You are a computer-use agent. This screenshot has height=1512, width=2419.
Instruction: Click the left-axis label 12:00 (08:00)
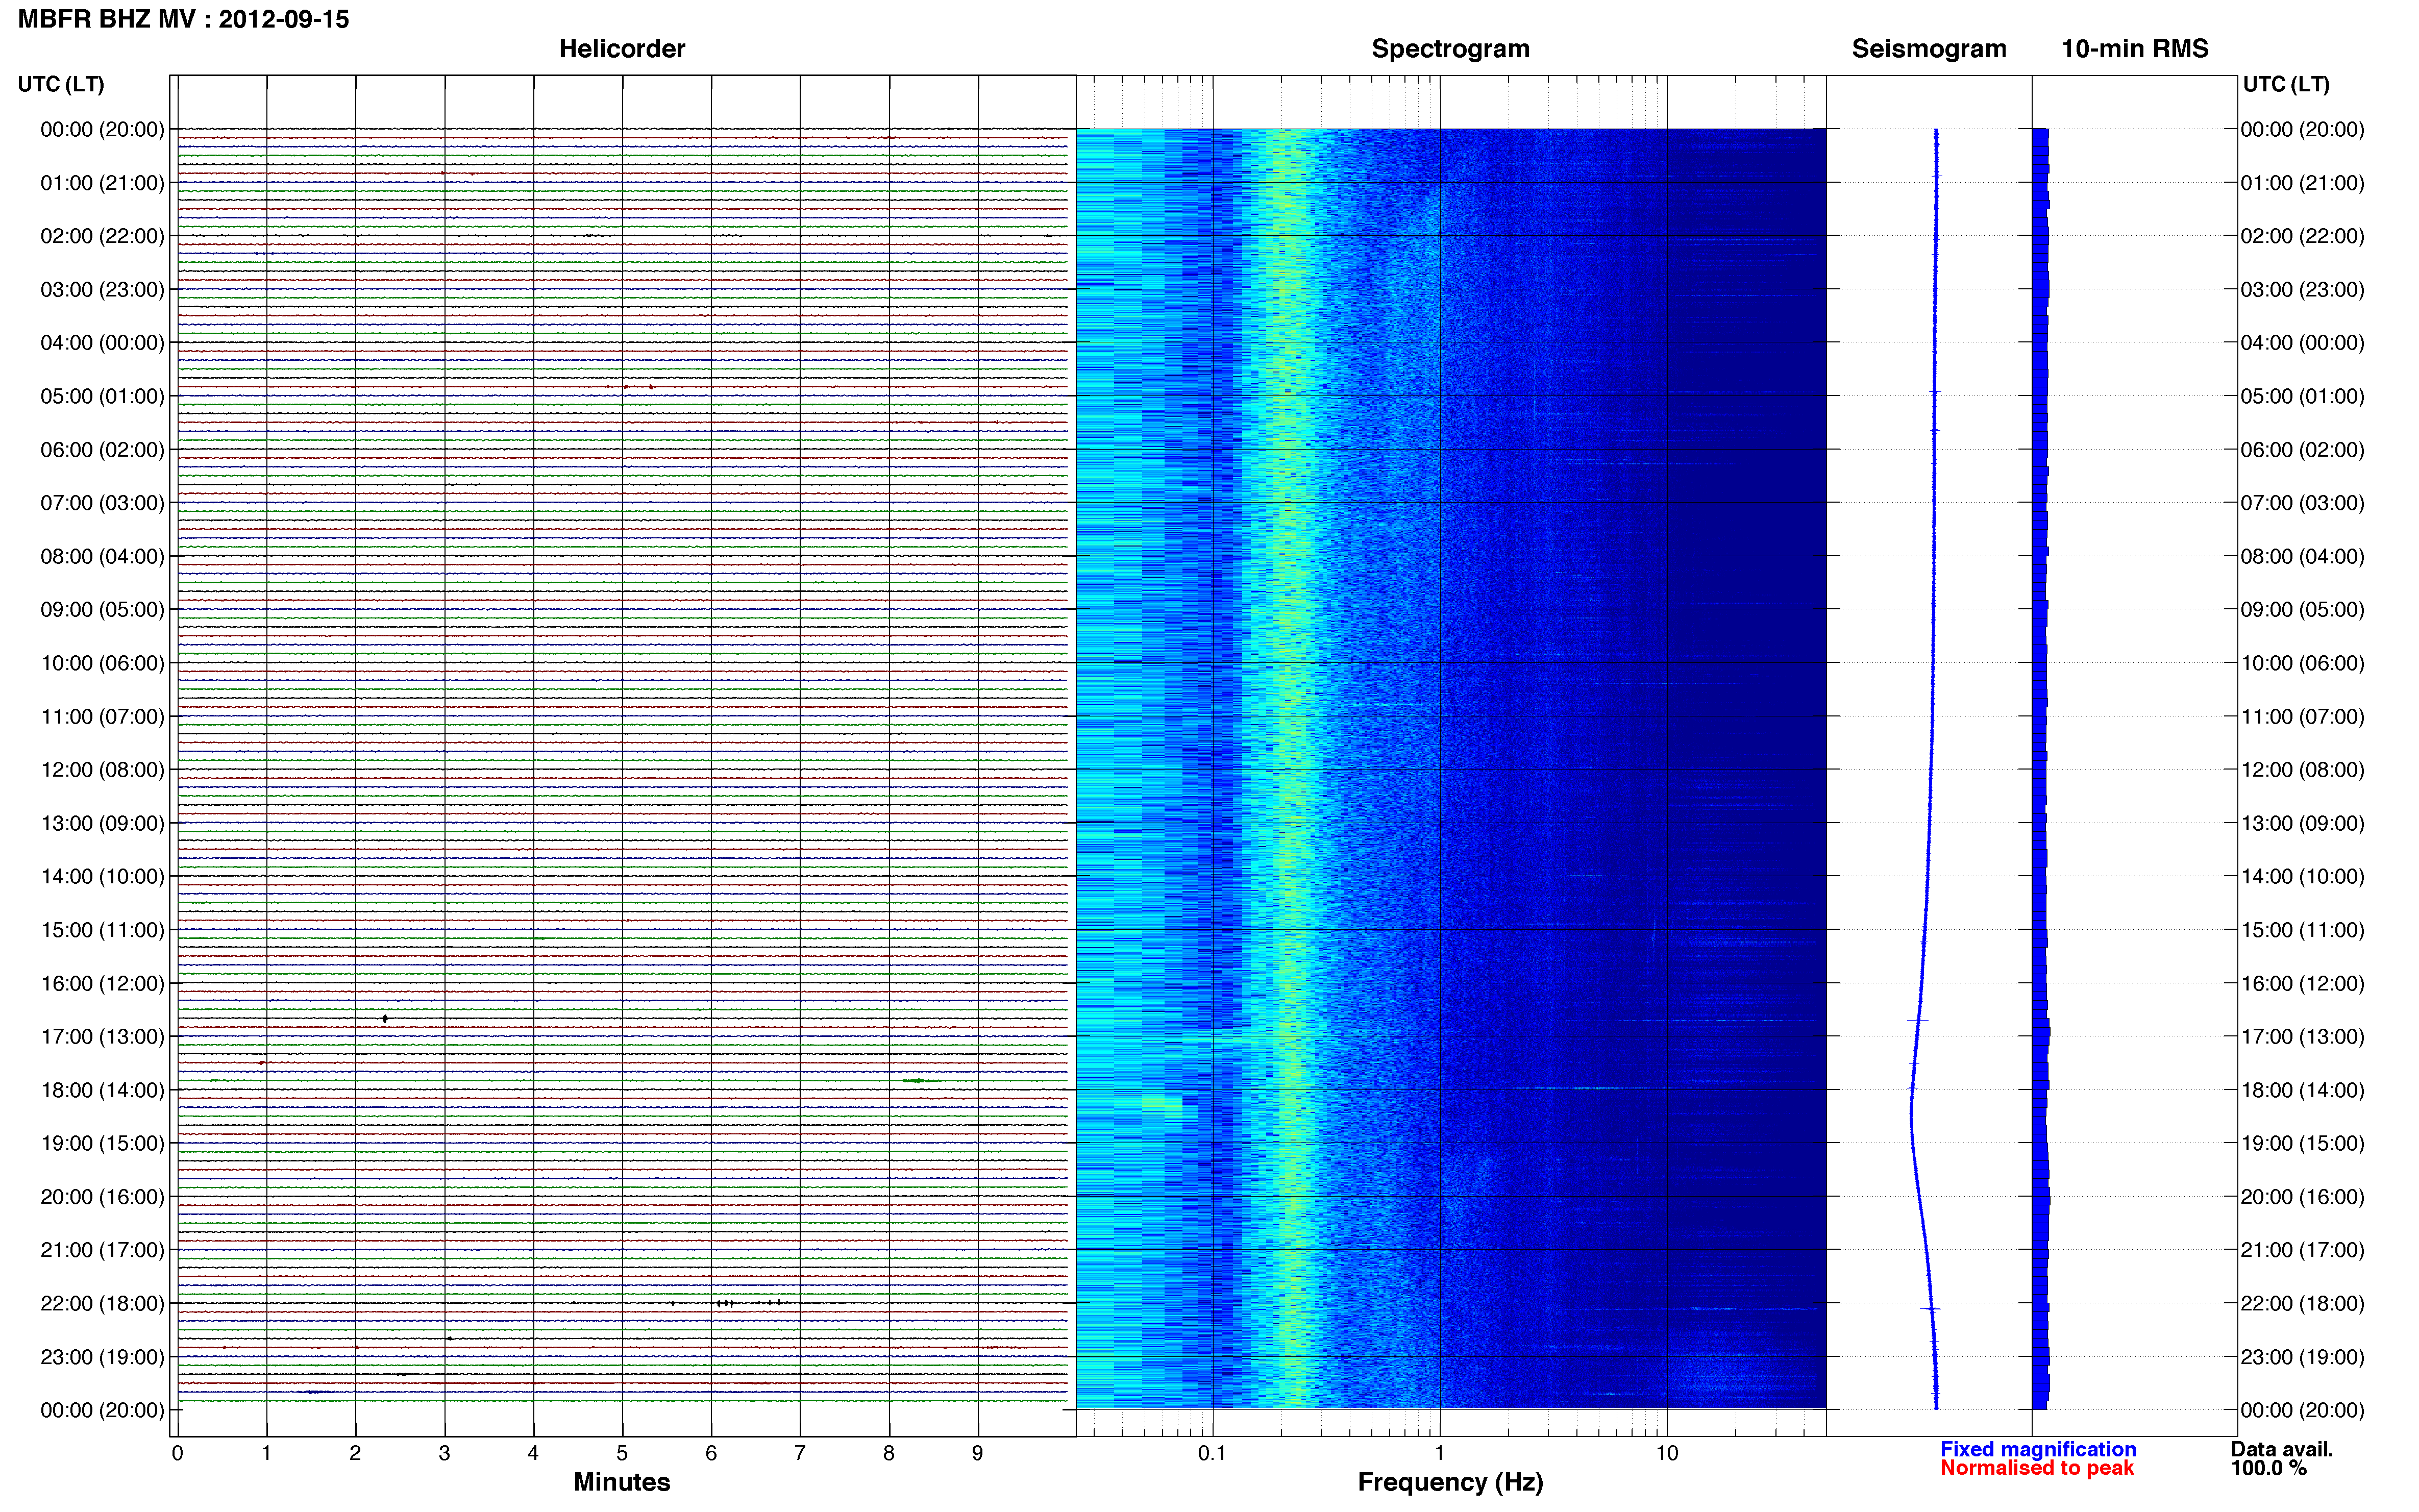click(x=102, y=770)
